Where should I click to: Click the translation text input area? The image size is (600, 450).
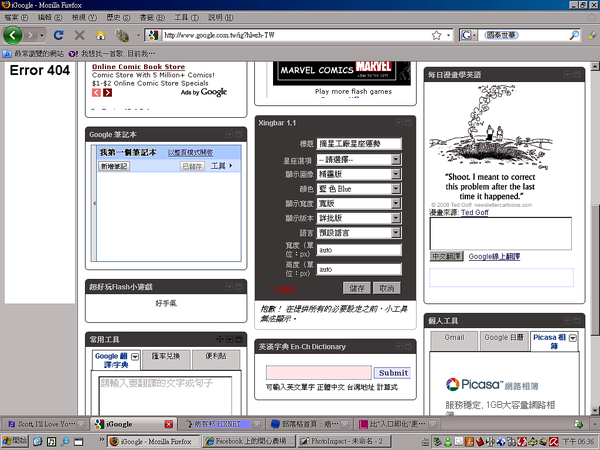click(x=165, y=396)
